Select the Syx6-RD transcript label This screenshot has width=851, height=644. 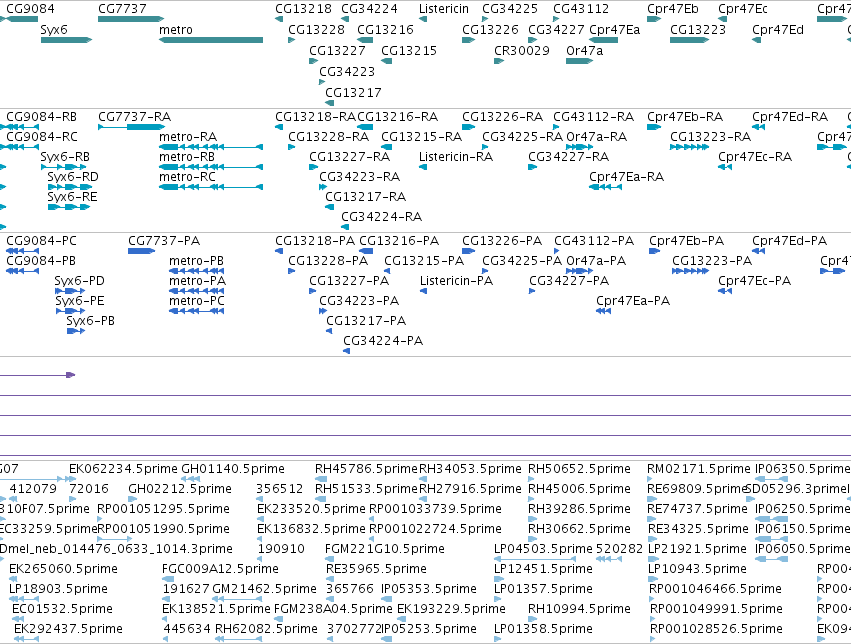73,177
